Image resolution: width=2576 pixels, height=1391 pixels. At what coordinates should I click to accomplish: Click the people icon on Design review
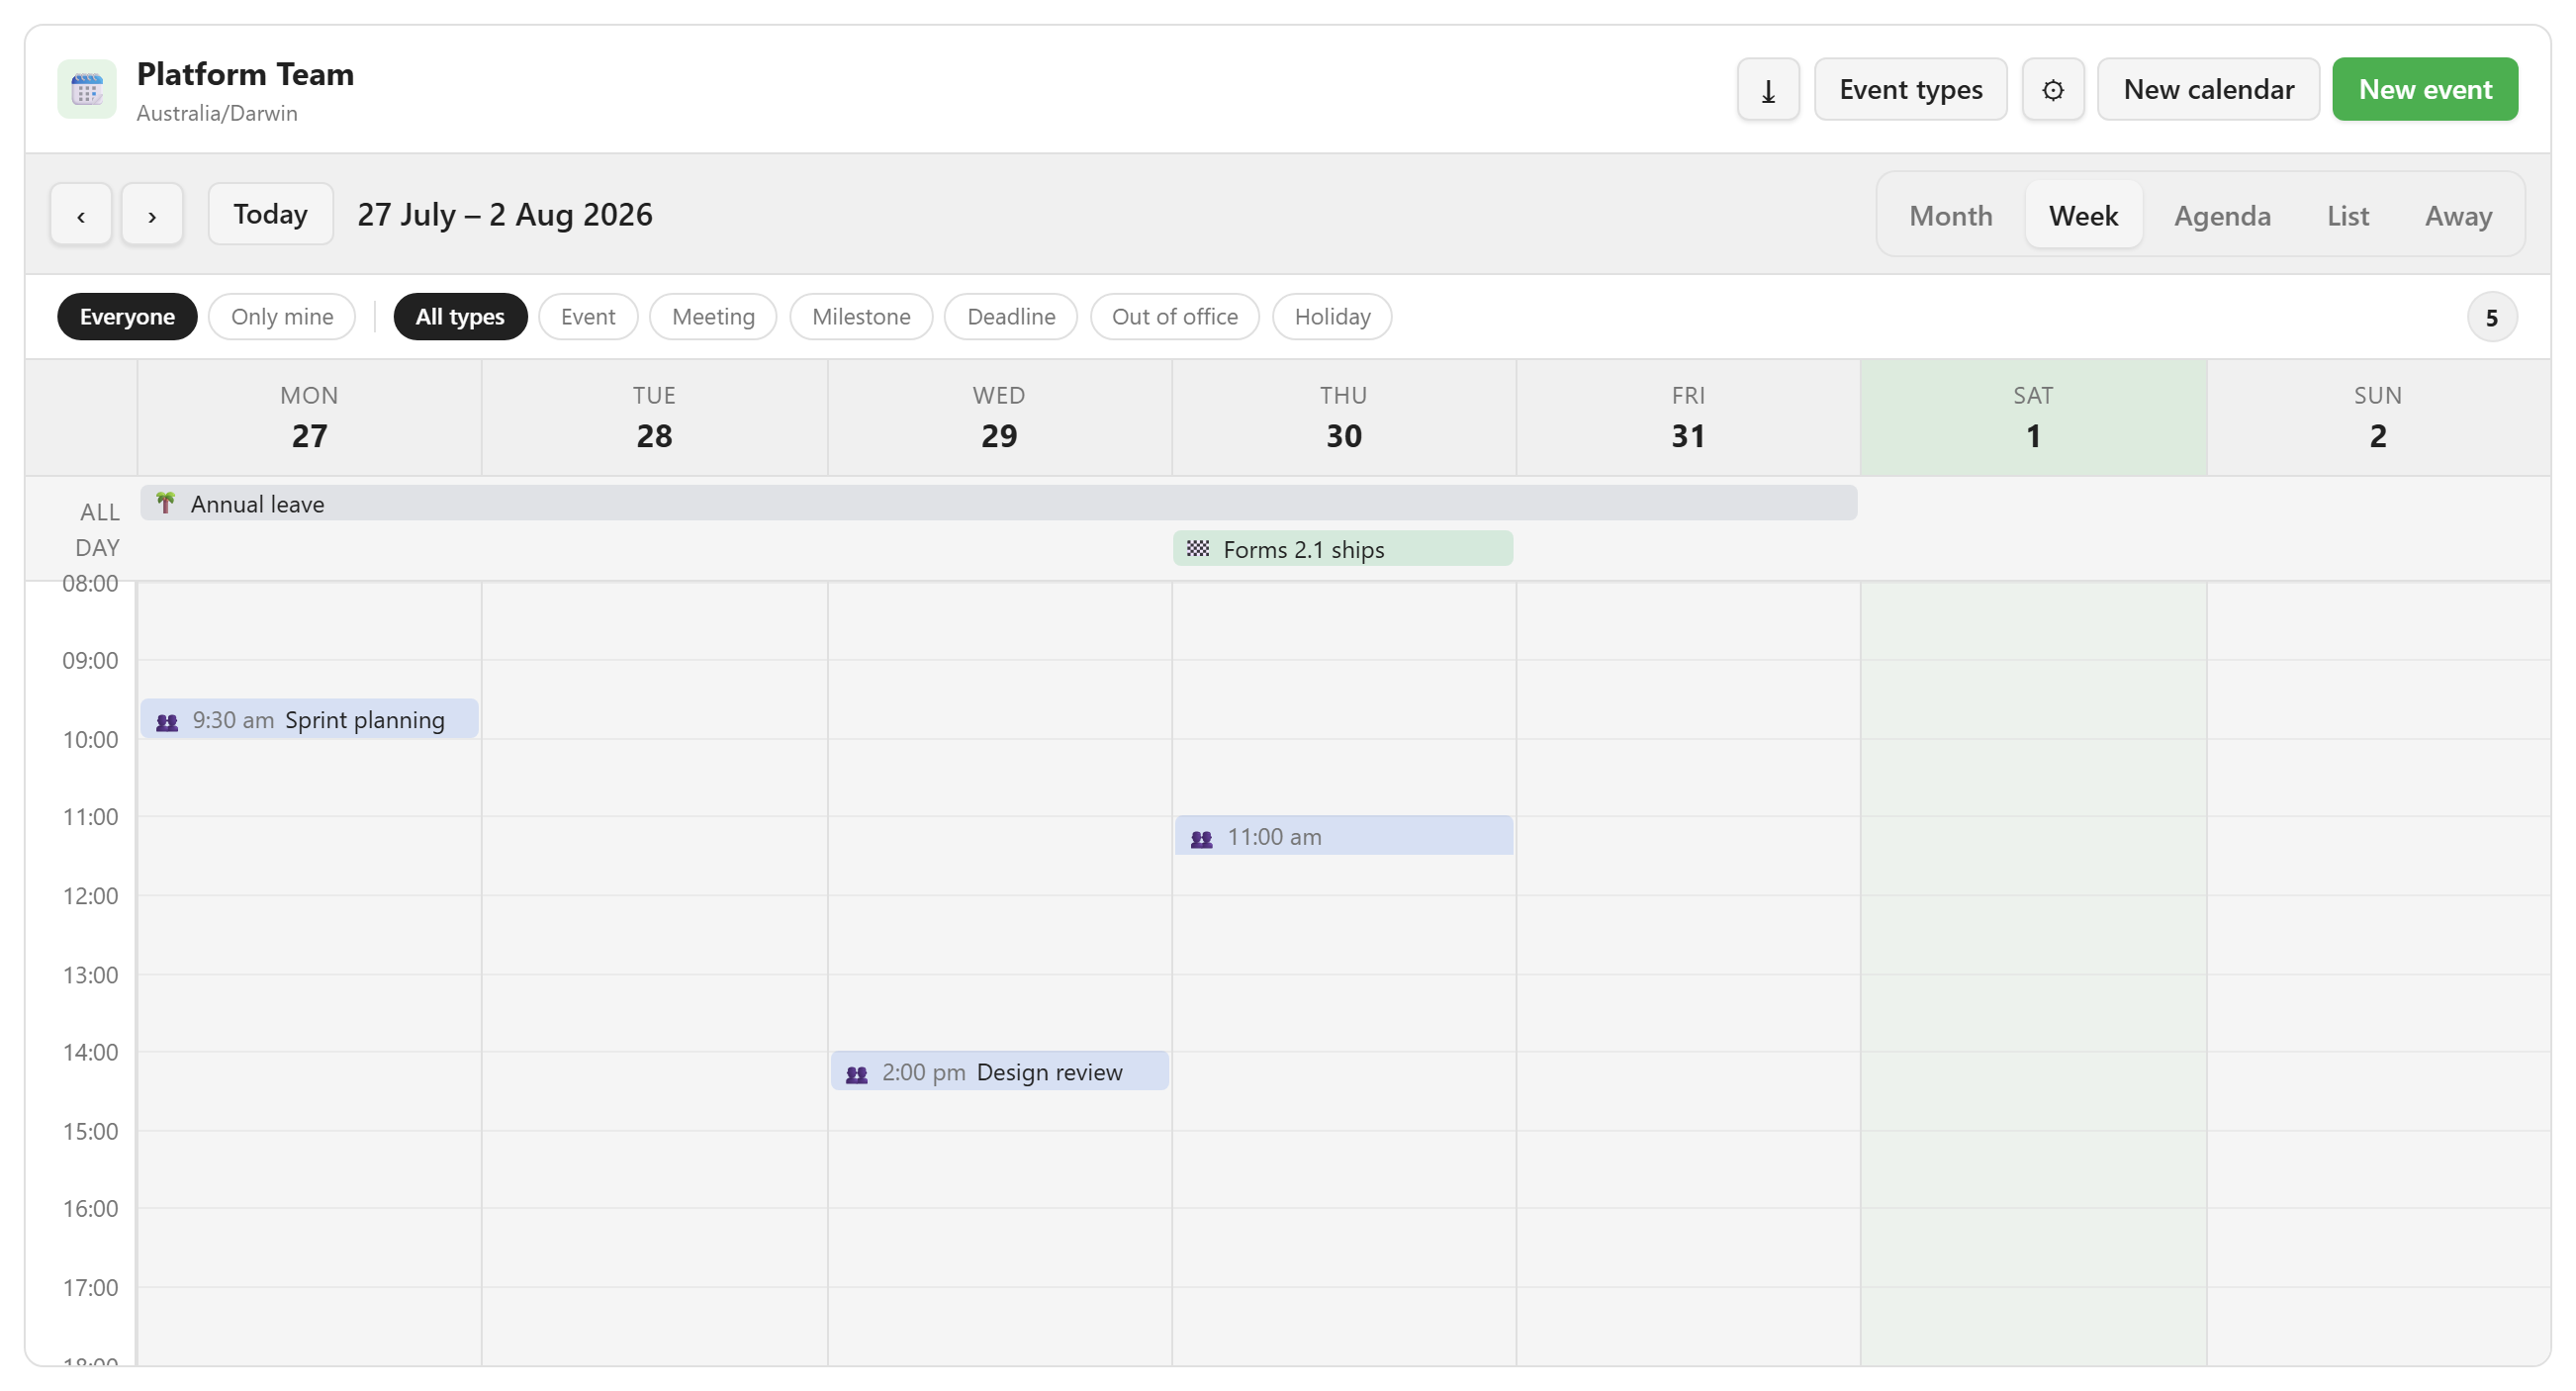pos(856,1074)
